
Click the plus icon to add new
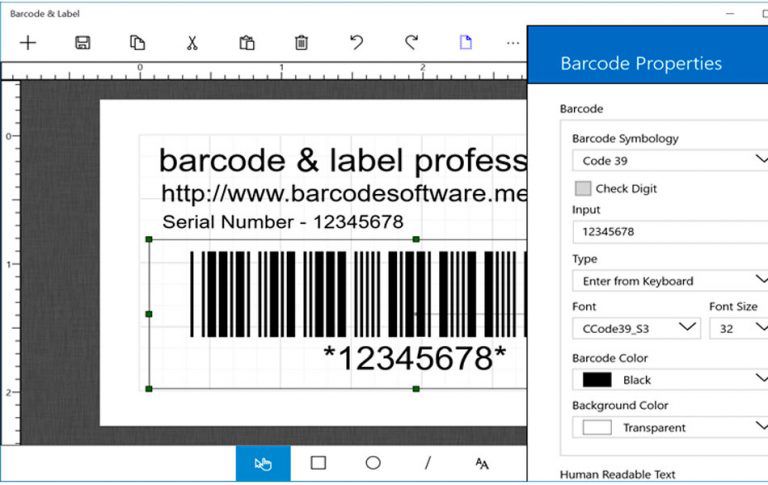coord(28,42)
